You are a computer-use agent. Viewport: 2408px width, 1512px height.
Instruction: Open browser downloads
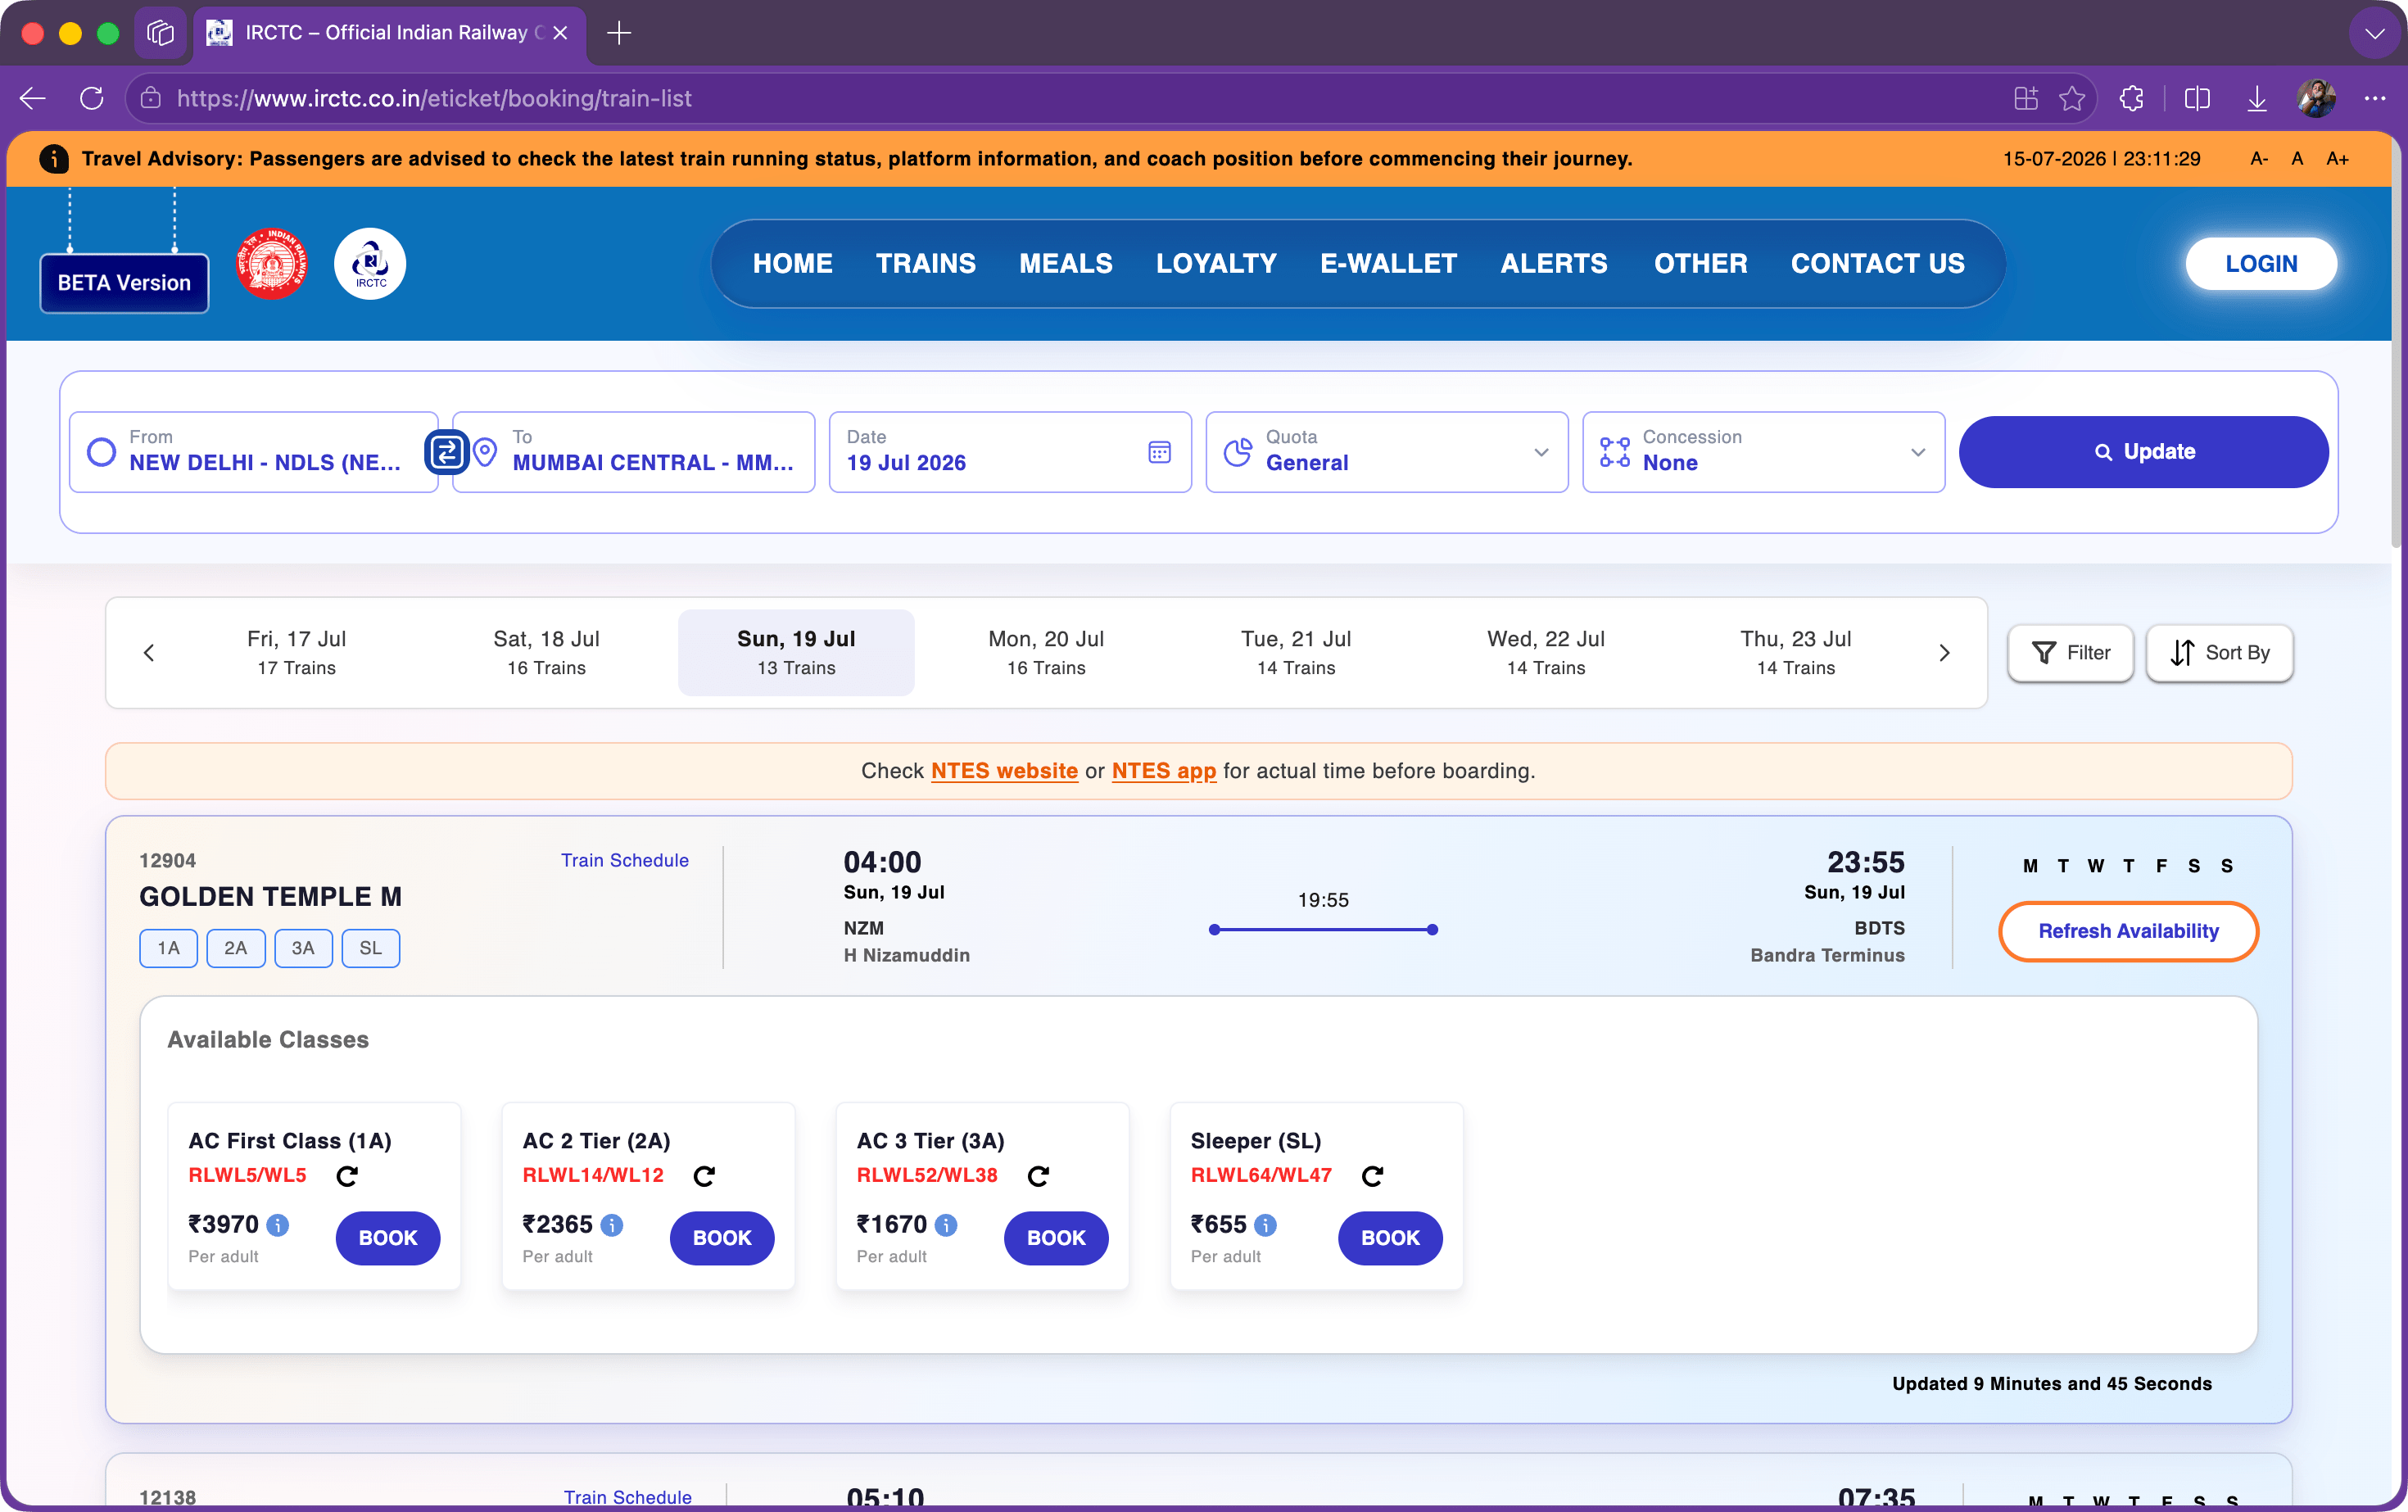point(2257,98)
